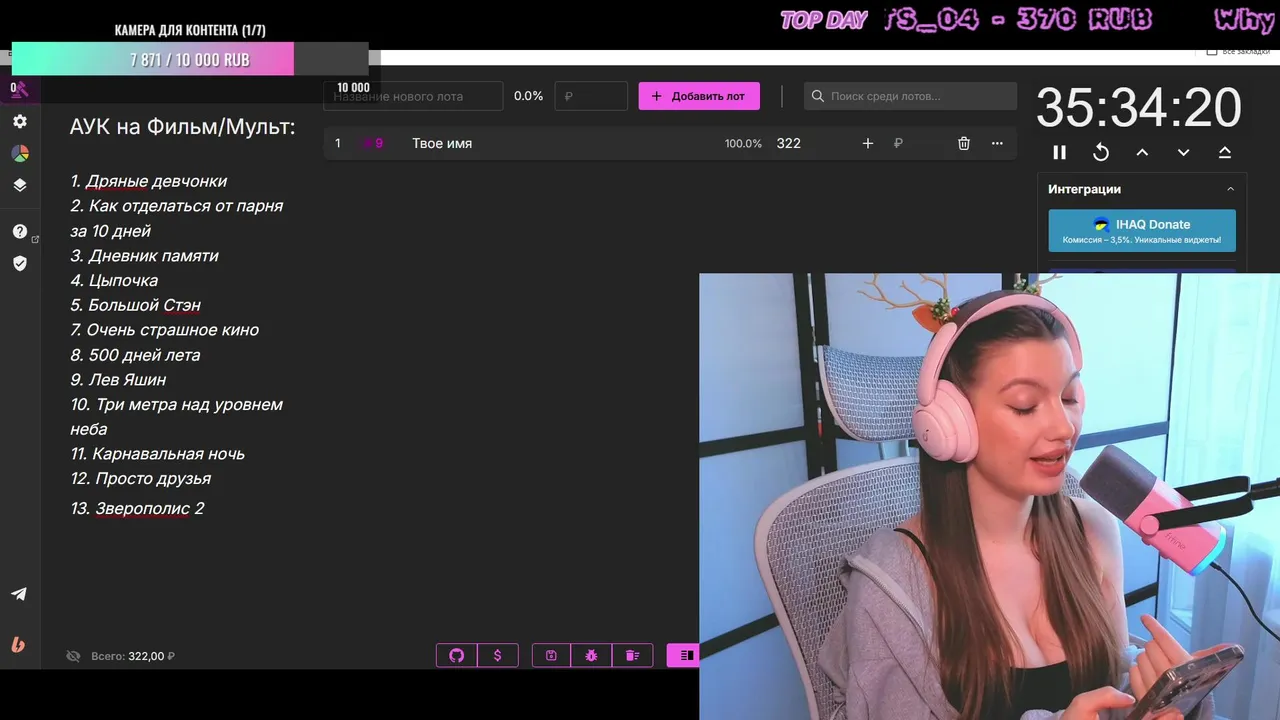Open the Telegram paper plane icon
1280x720 pixels.
tap(19, 594)
